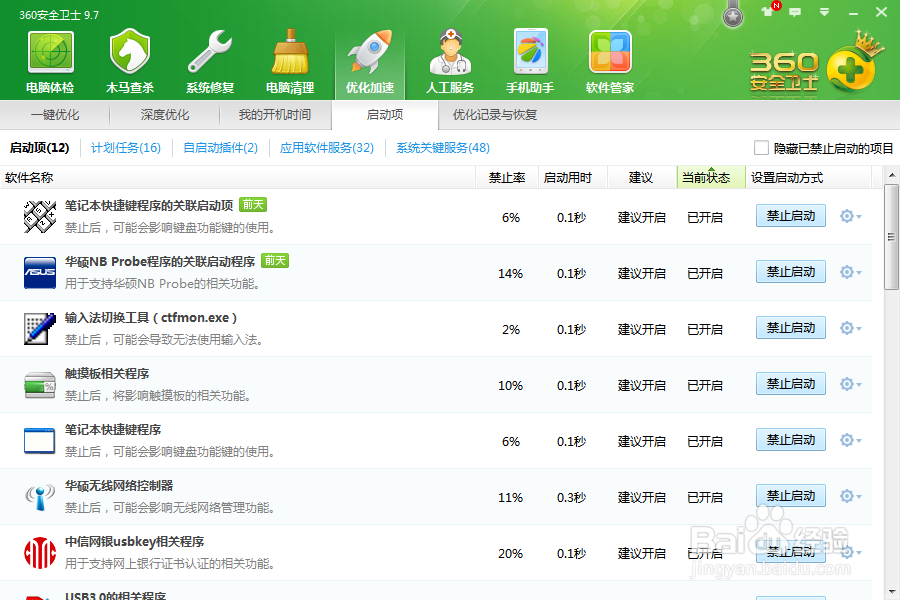Click the ASUS icon of 华硕NB Probe
The height and width of the screenshot is (600, 900).
pos(40,273)
